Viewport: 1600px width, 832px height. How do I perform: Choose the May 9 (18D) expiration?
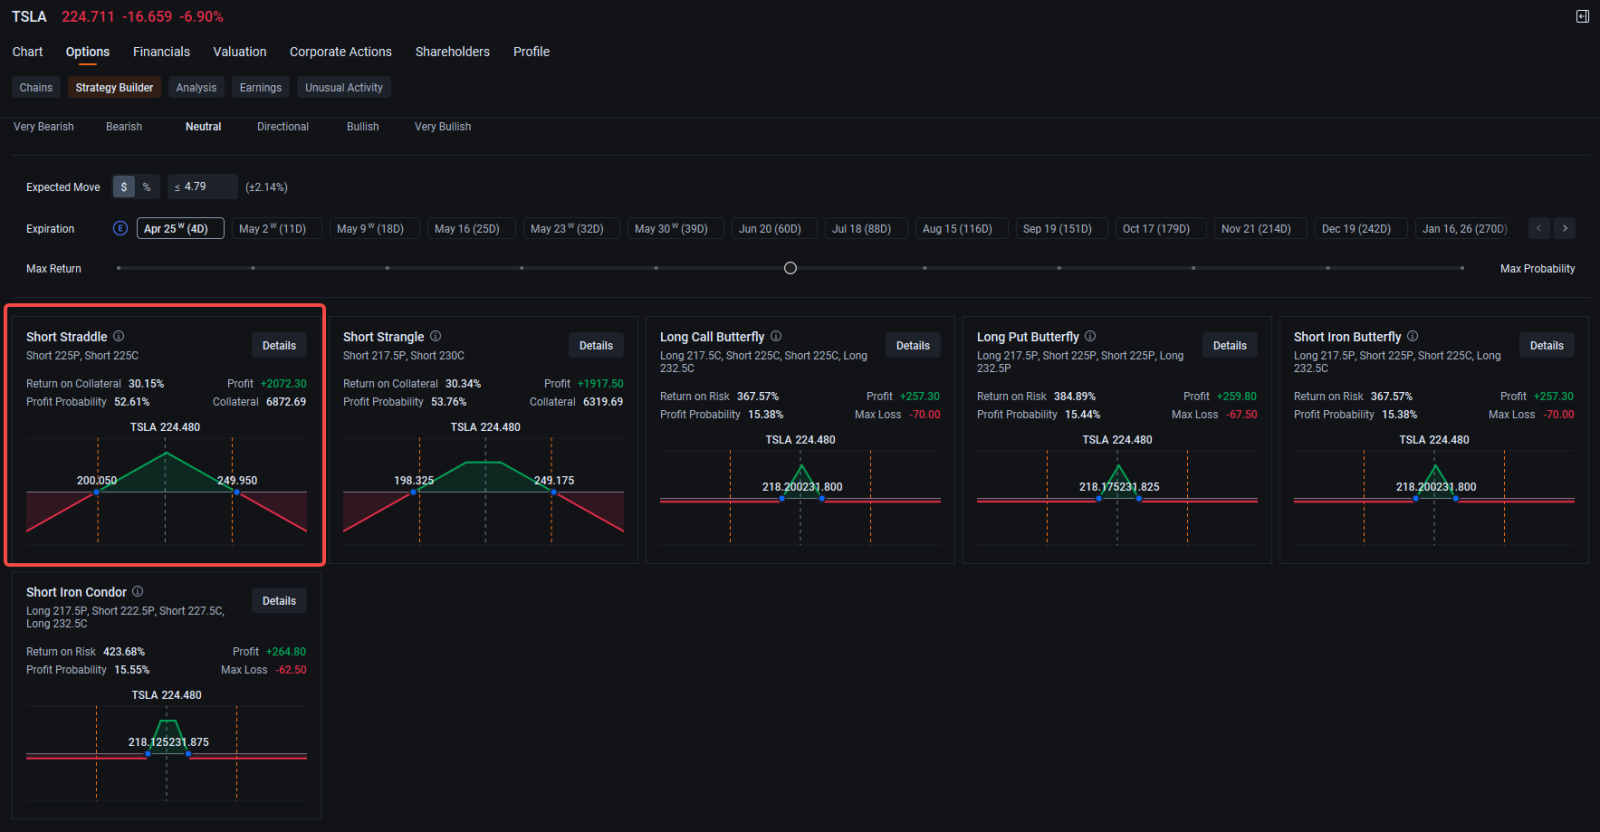click(x=375, y=229)
